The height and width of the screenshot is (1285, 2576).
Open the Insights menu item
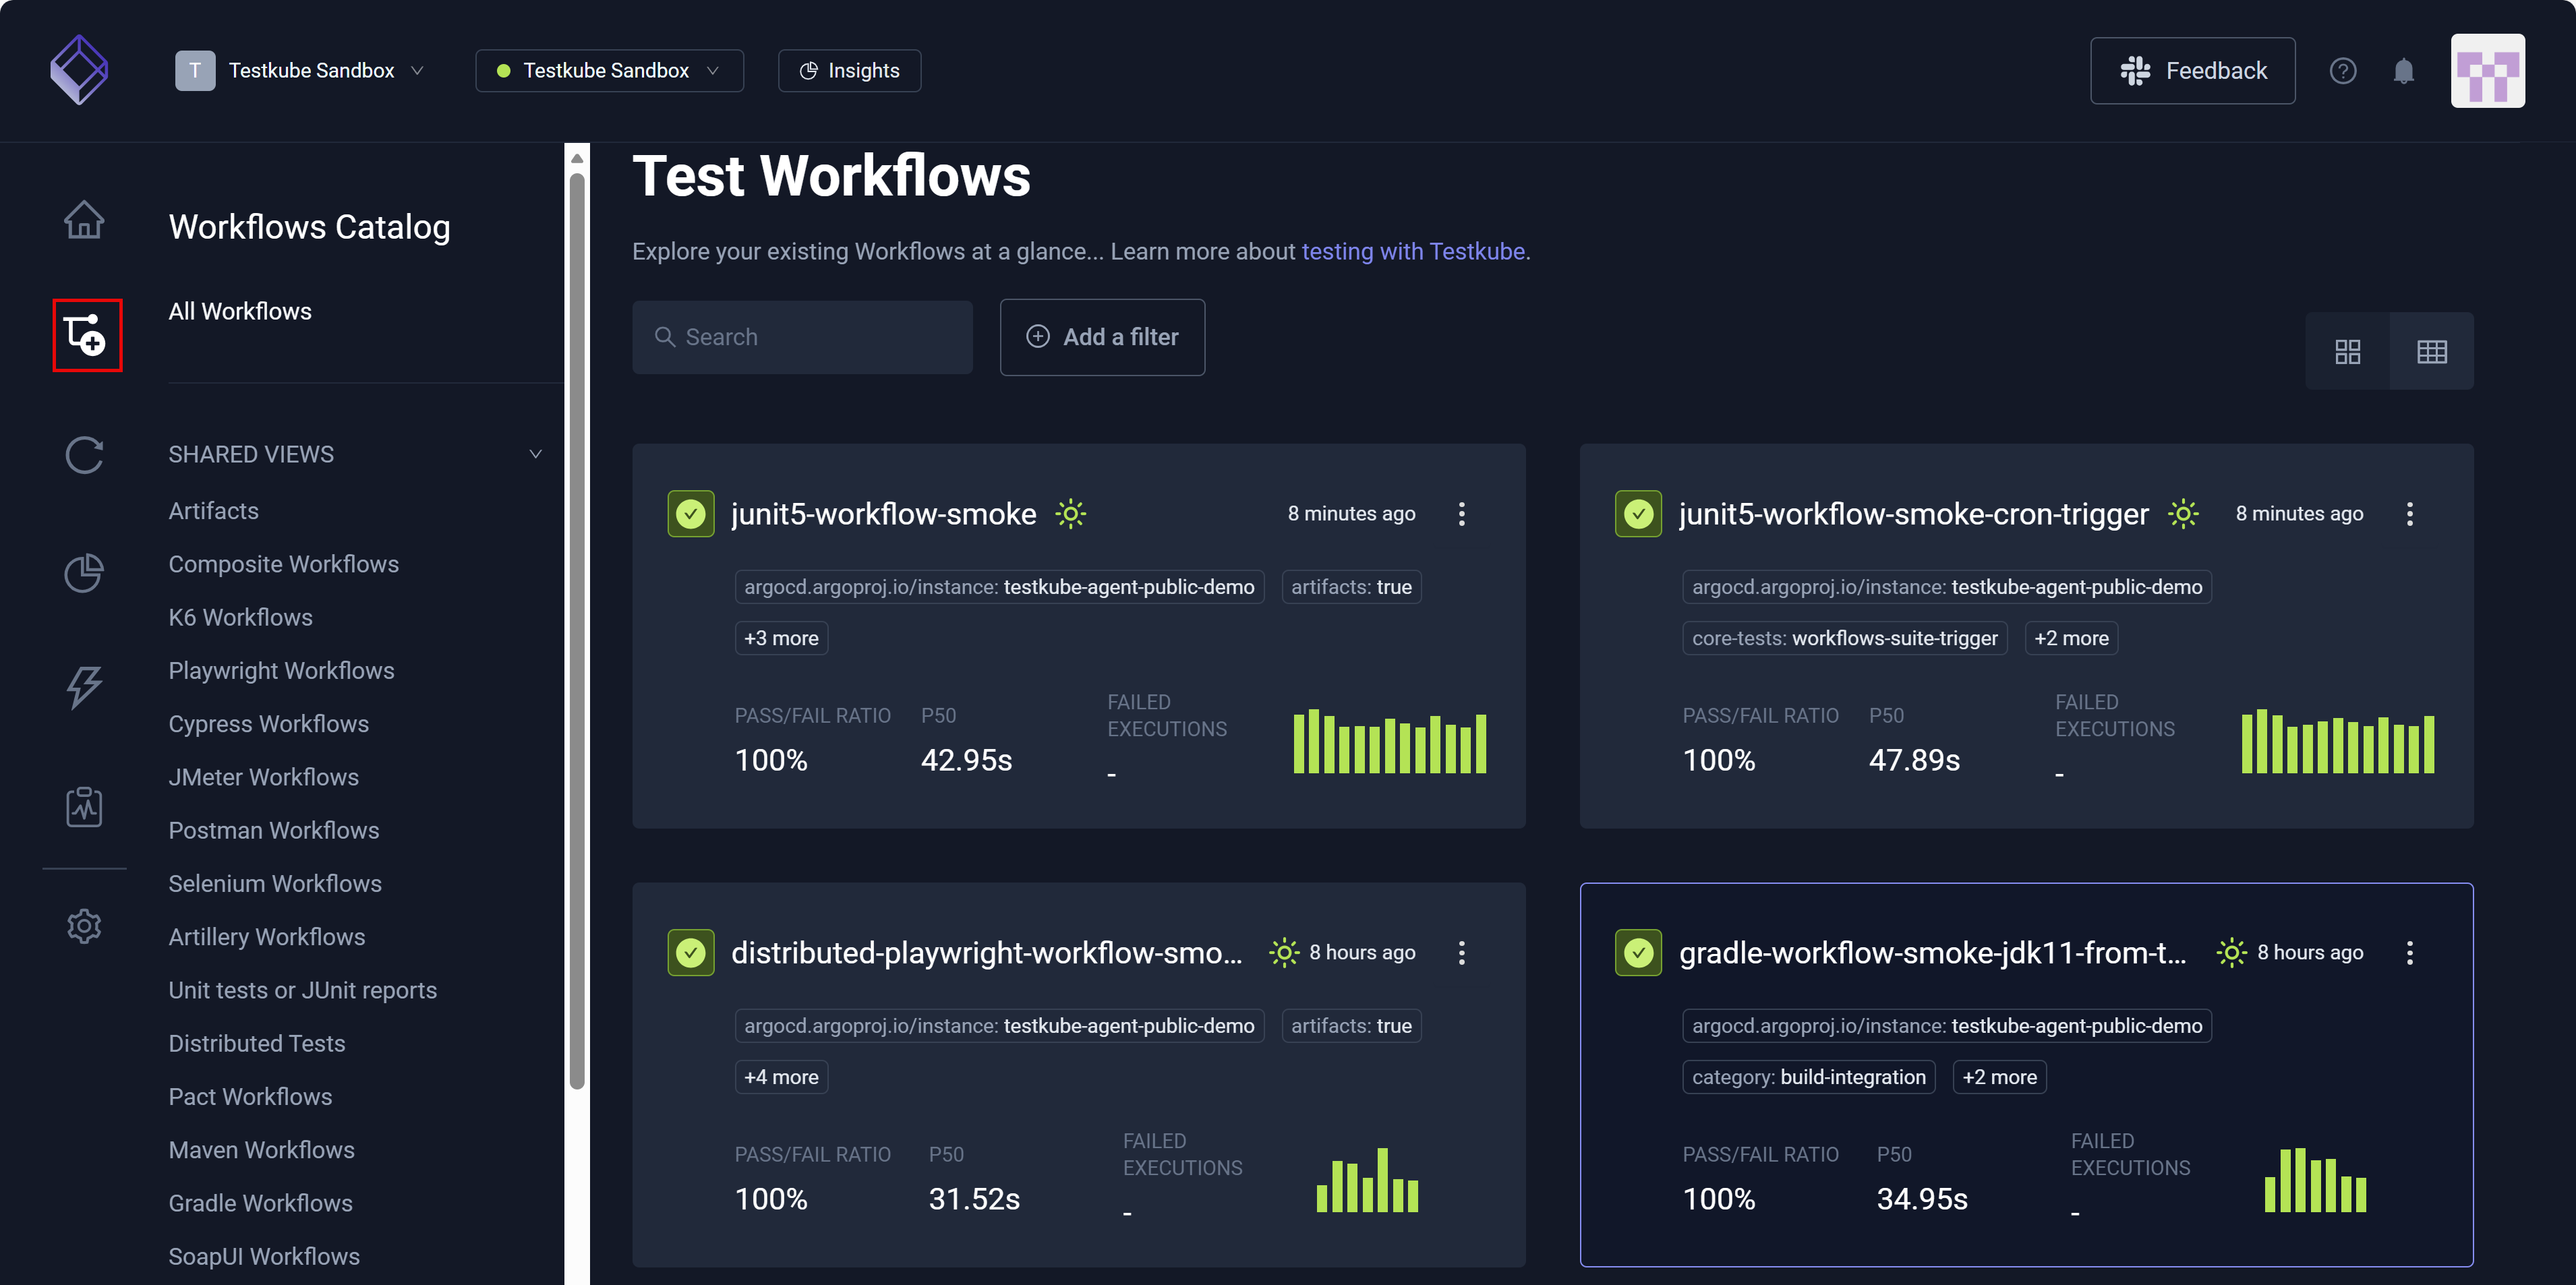coord(849,70)
